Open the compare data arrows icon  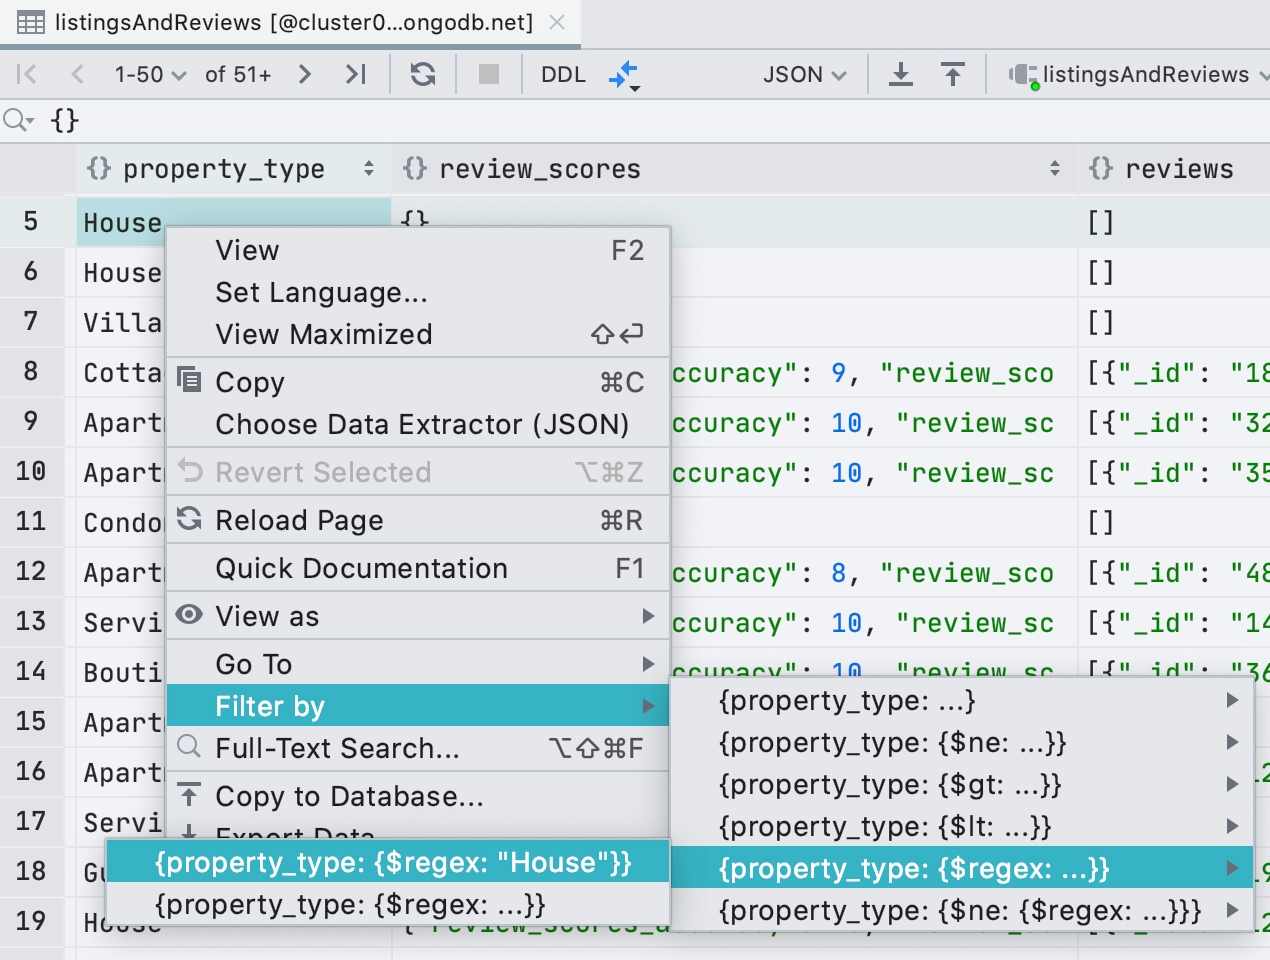[624, 75]
